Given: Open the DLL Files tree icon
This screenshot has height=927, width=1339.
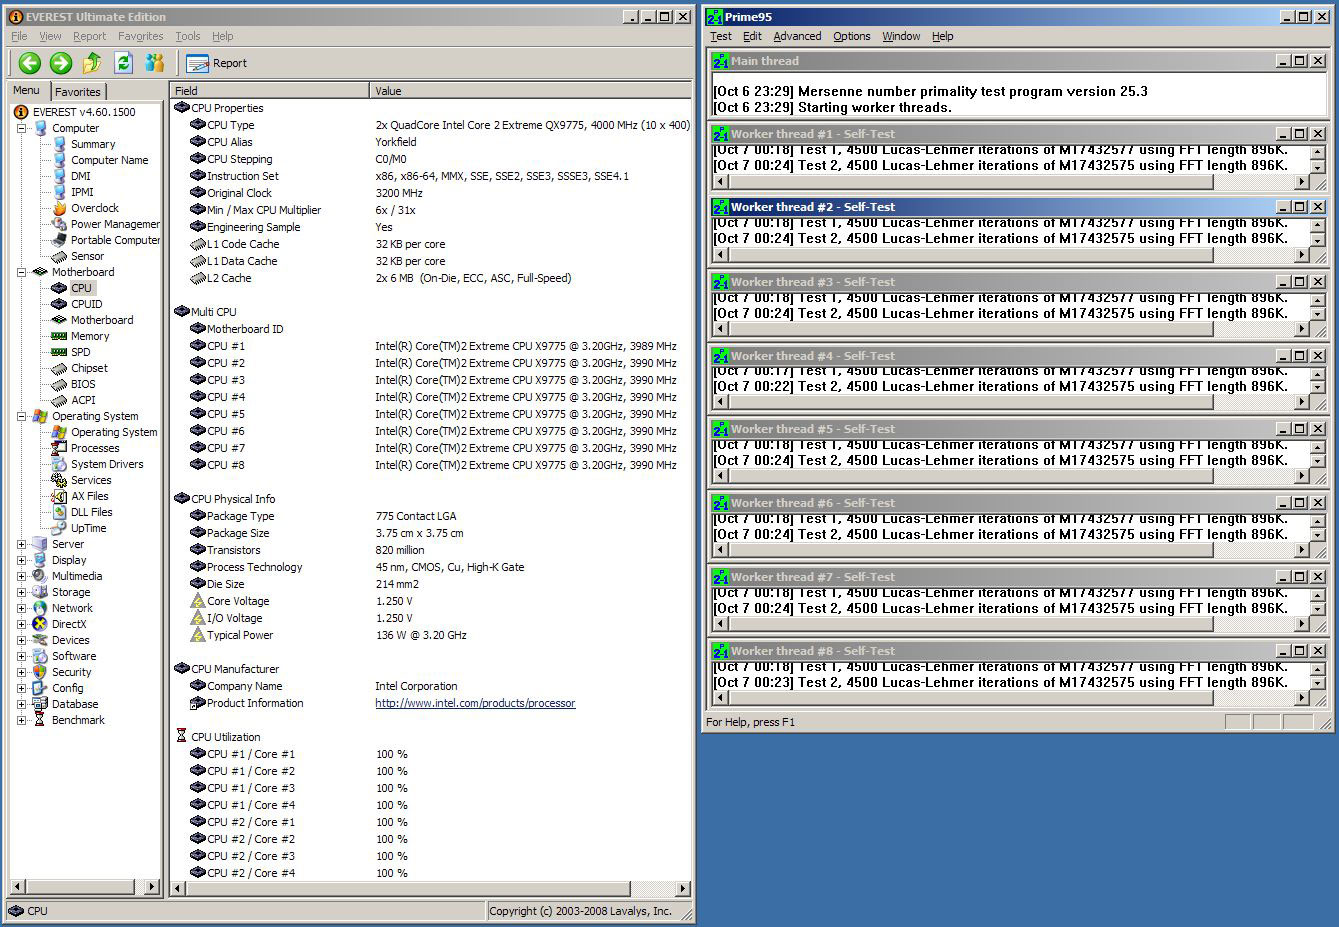Looking at the screenshot, I should (60, 512).
